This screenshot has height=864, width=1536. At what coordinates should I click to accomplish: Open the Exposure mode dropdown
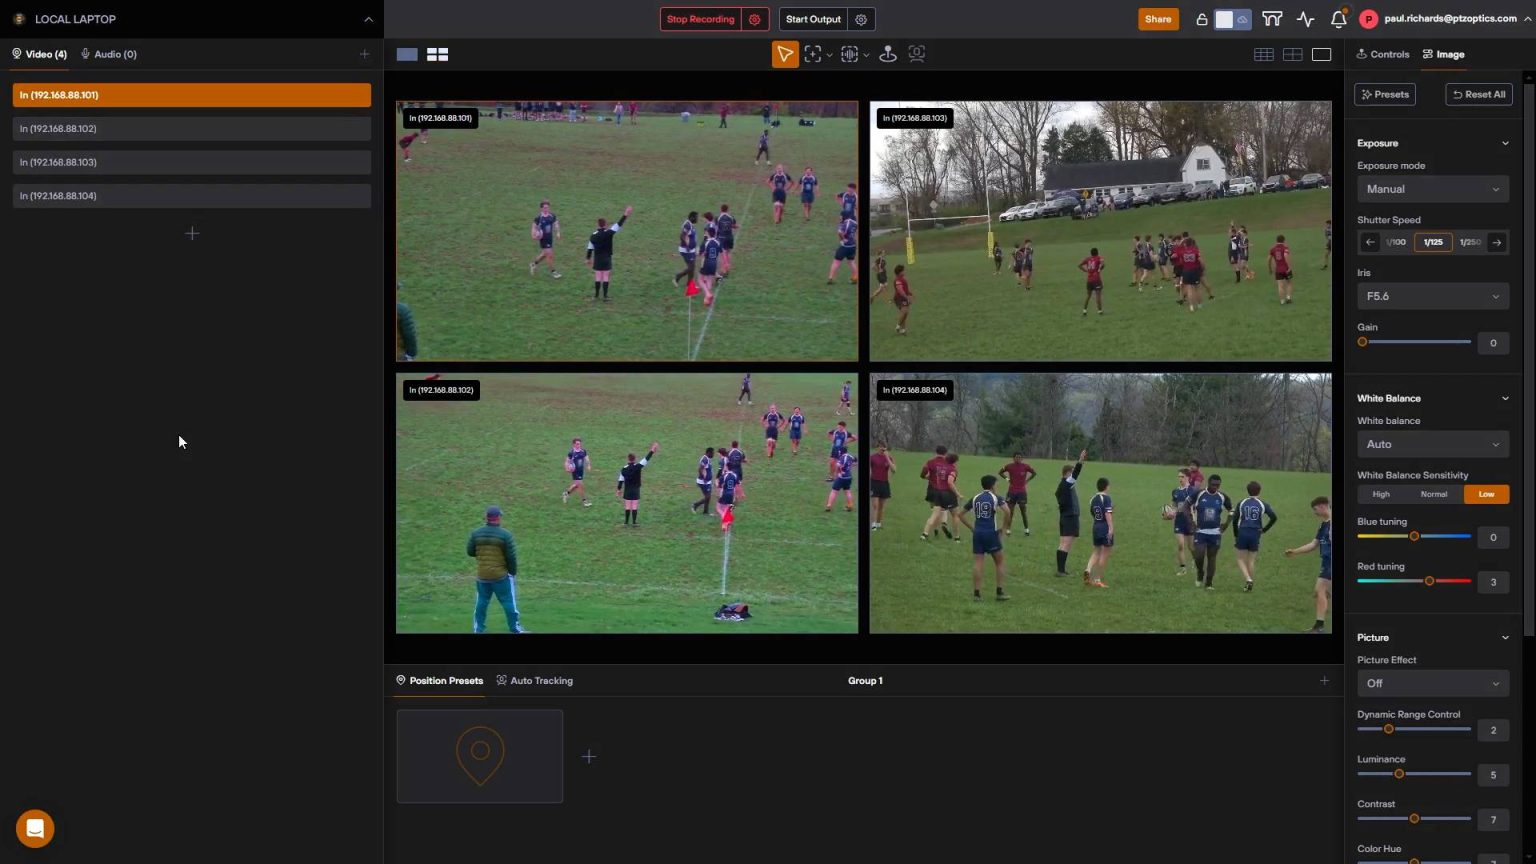point(1433,189)
